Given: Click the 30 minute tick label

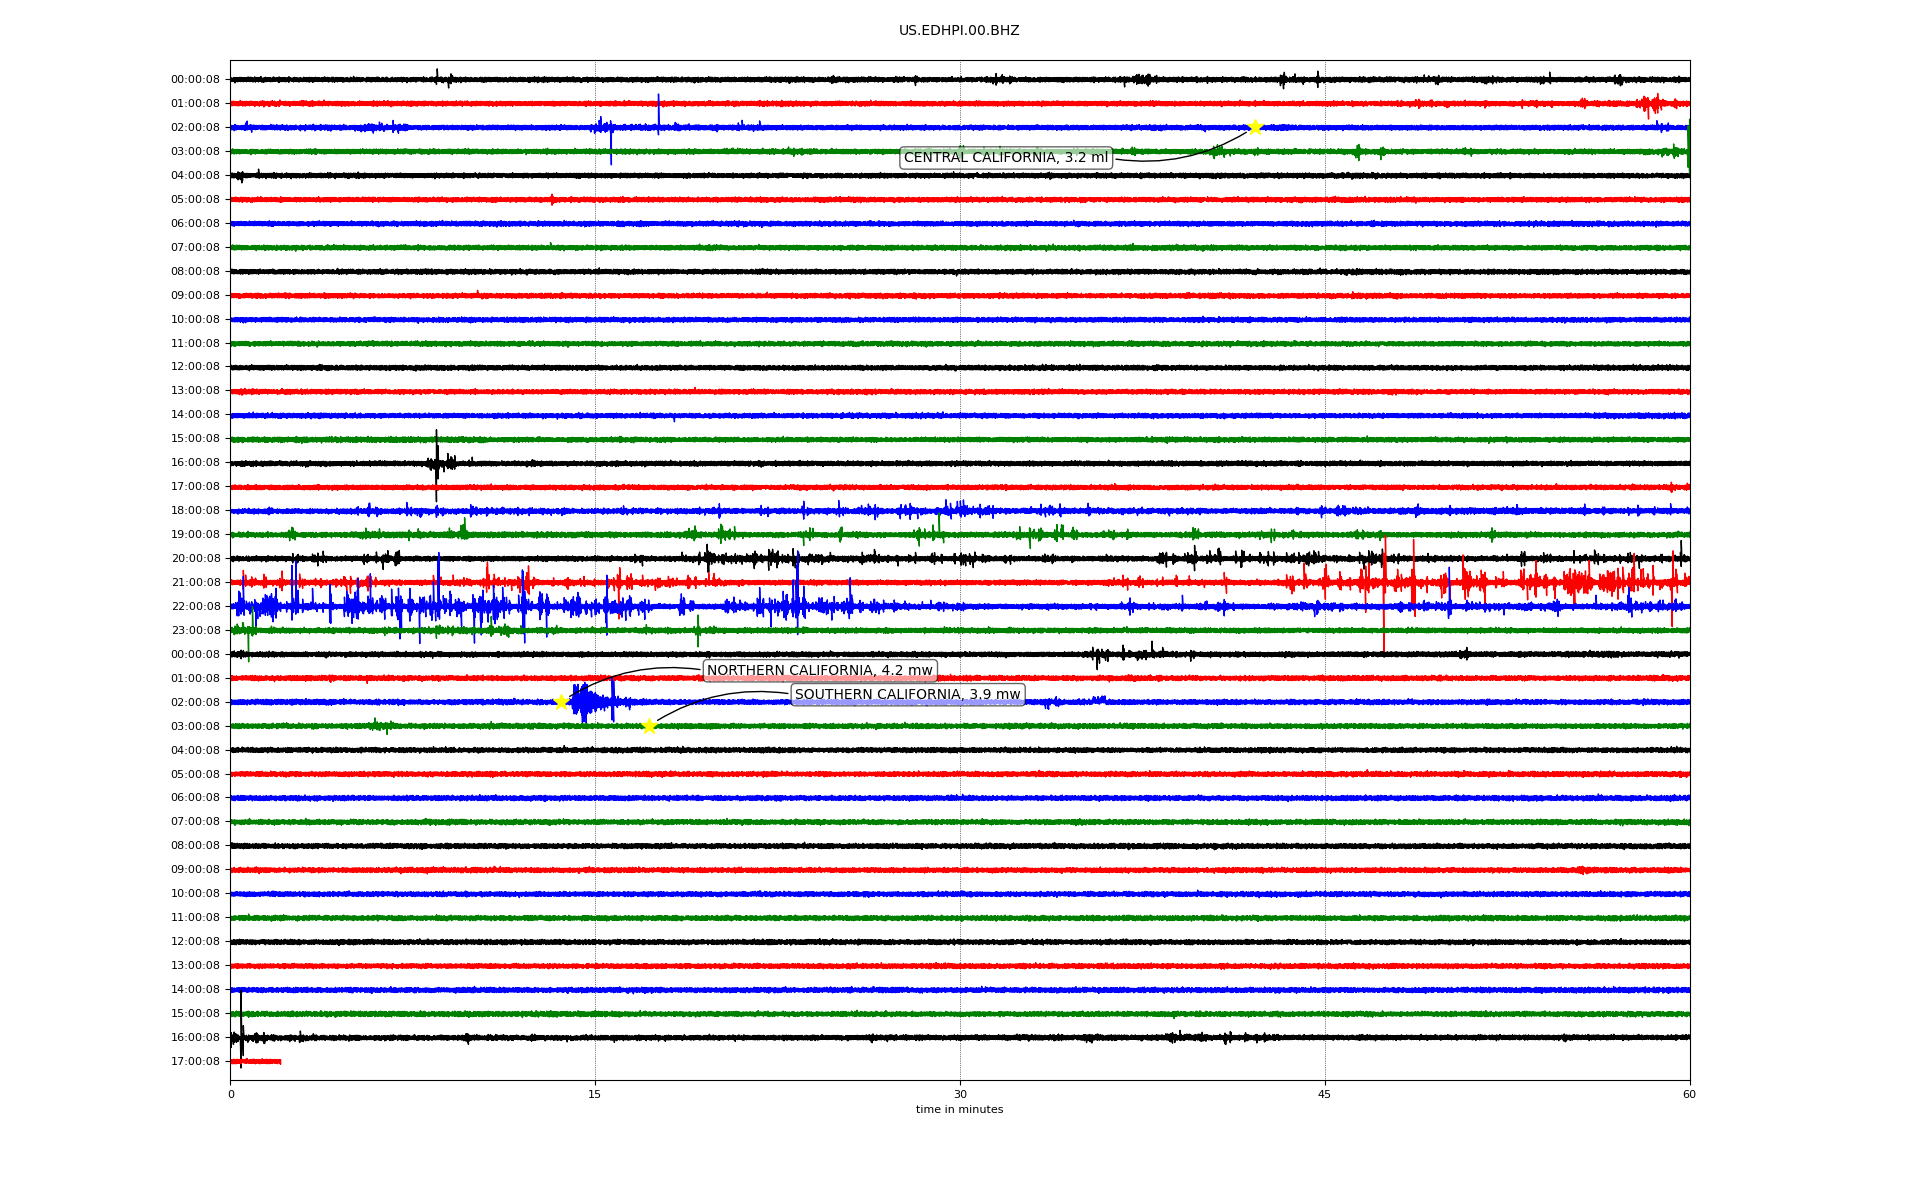Looking at the screenshot, I should point(960,1094).
